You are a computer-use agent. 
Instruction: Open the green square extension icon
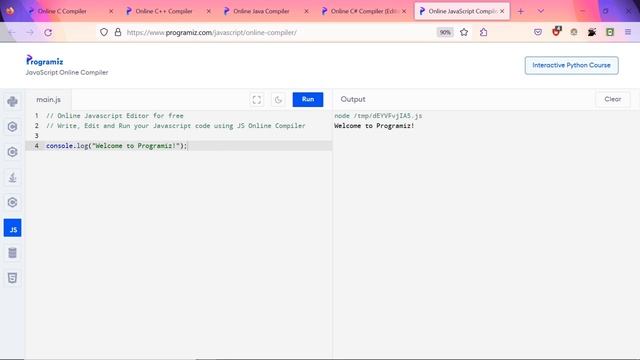click(610, 32)
